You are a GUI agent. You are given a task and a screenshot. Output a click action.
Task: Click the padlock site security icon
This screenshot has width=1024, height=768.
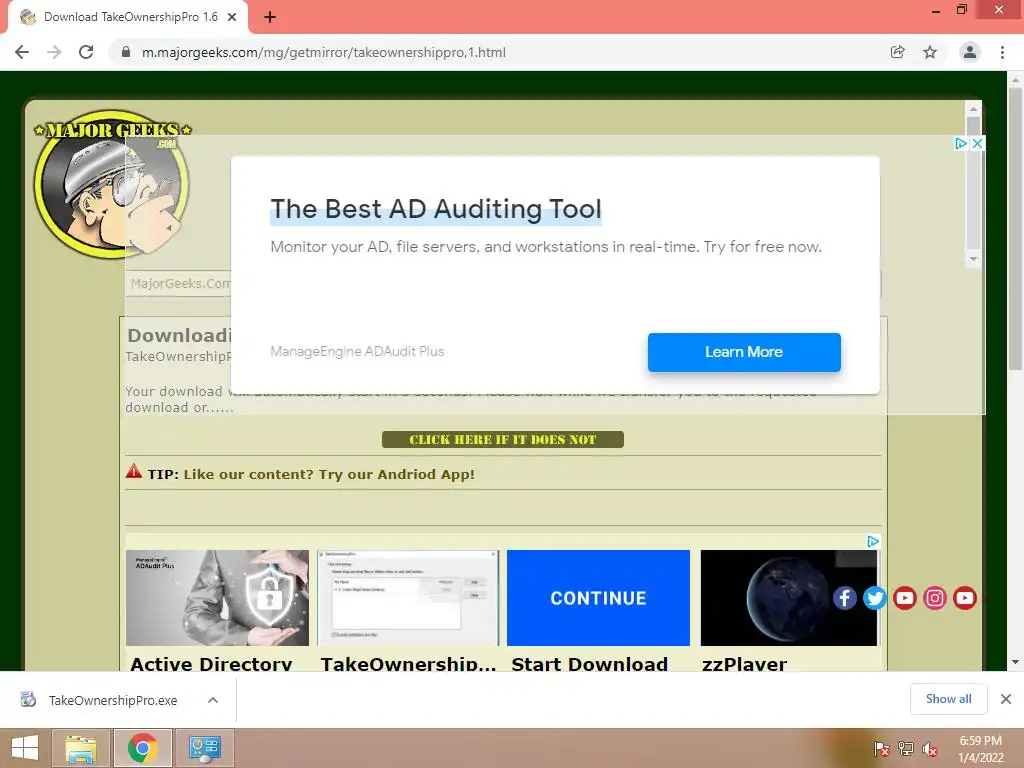(126, 52)
